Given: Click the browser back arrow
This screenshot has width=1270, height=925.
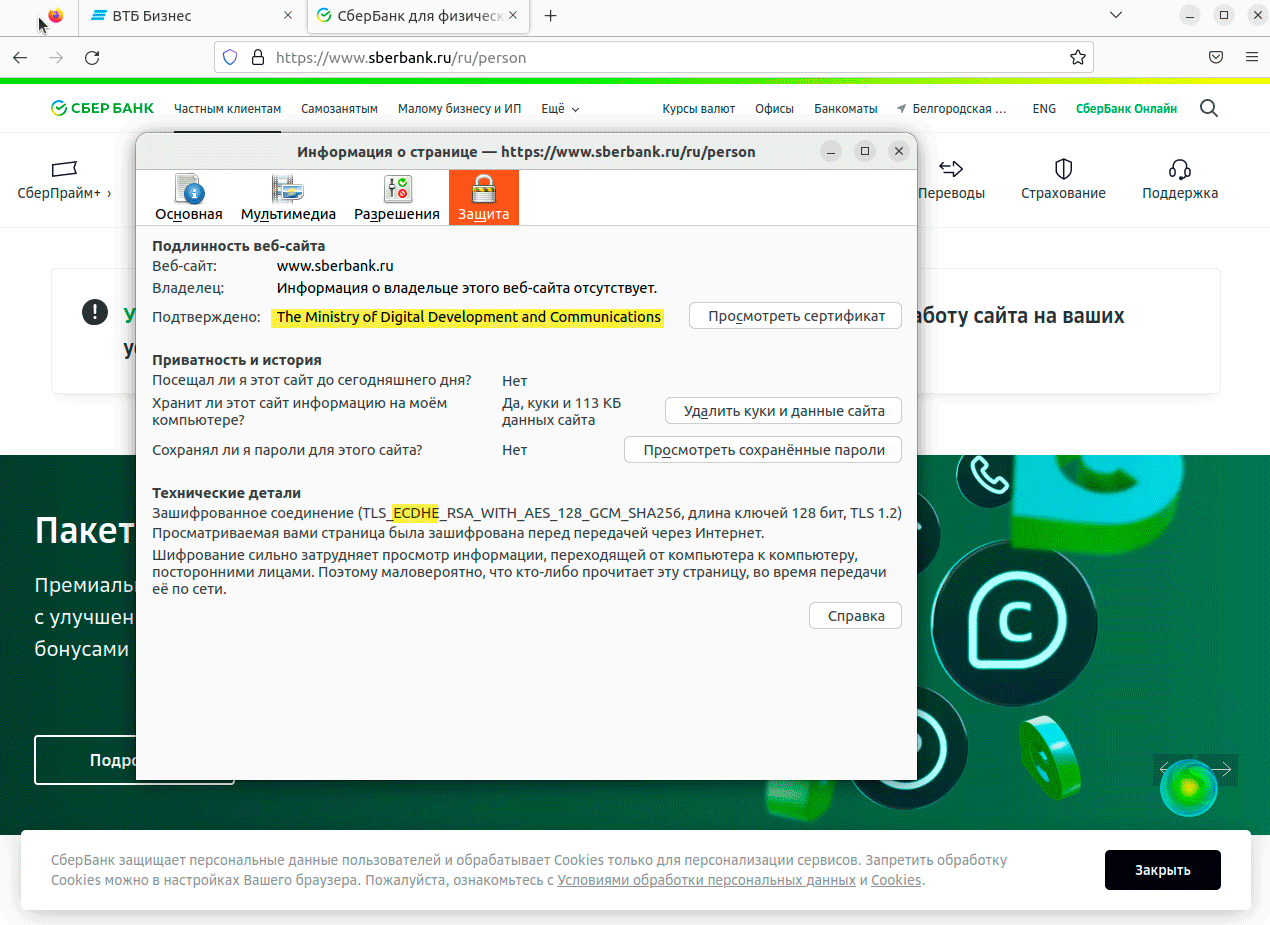Looking at the screenshot, I should point(20,58).
